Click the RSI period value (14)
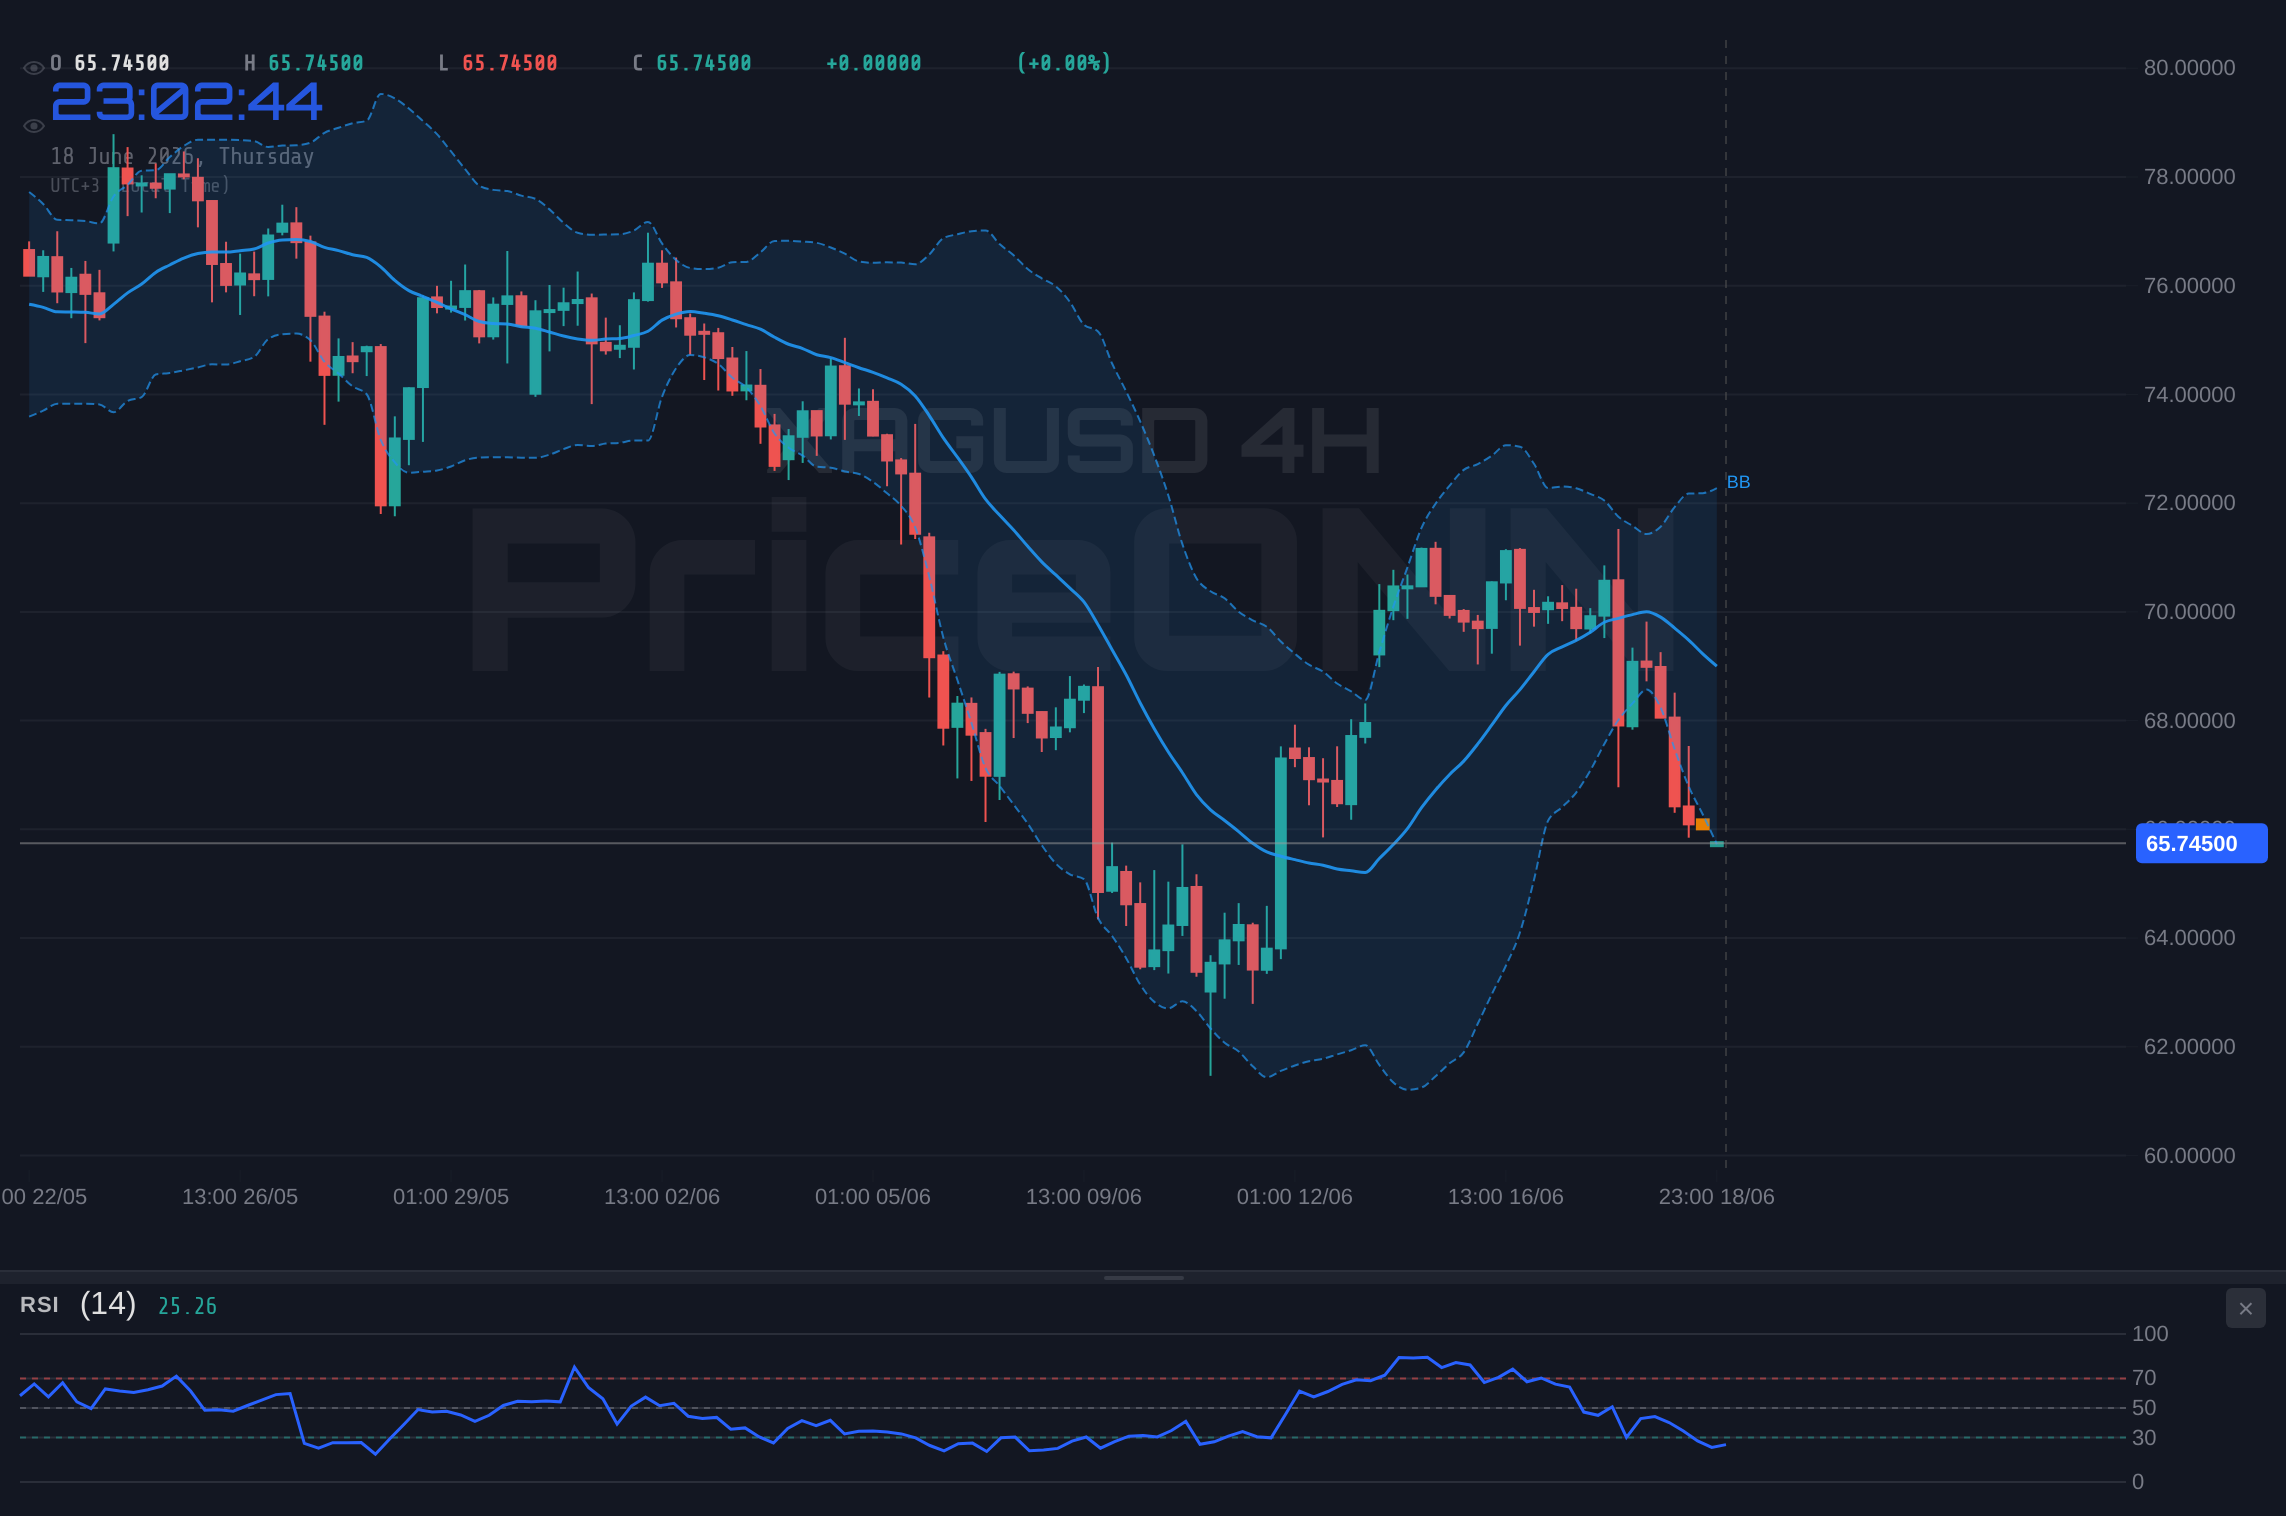2286x1516 pixels. point(108,1304)
